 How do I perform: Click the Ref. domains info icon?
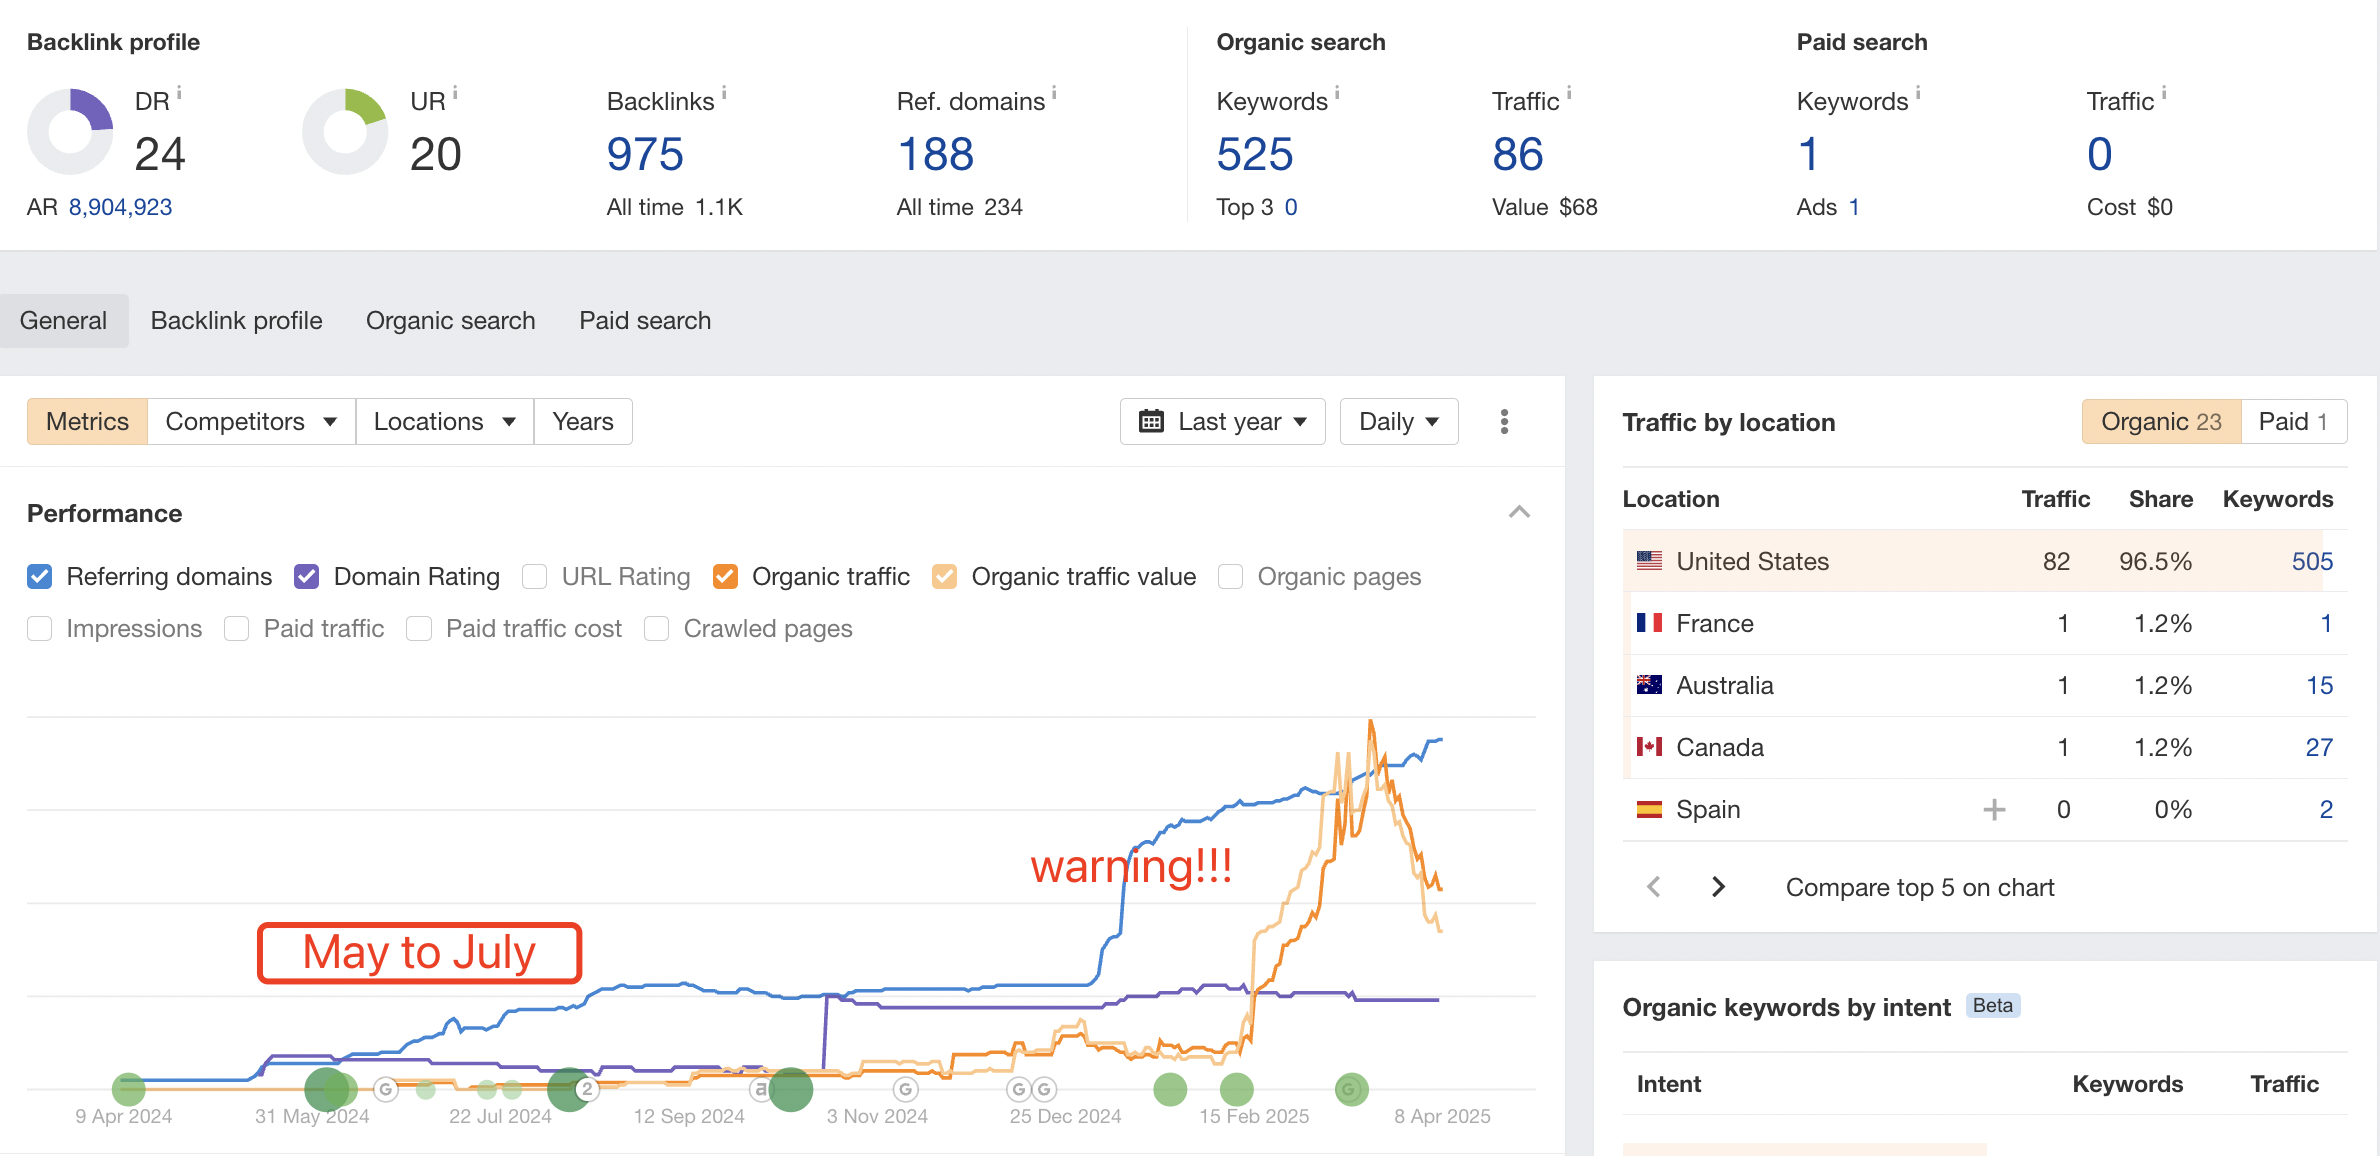coord(1054,93)
